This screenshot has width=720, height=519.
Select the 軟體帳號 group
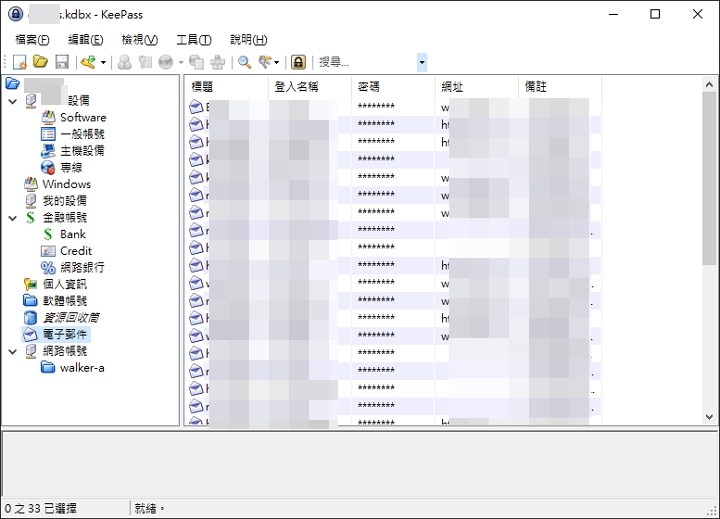coord(65,301)
